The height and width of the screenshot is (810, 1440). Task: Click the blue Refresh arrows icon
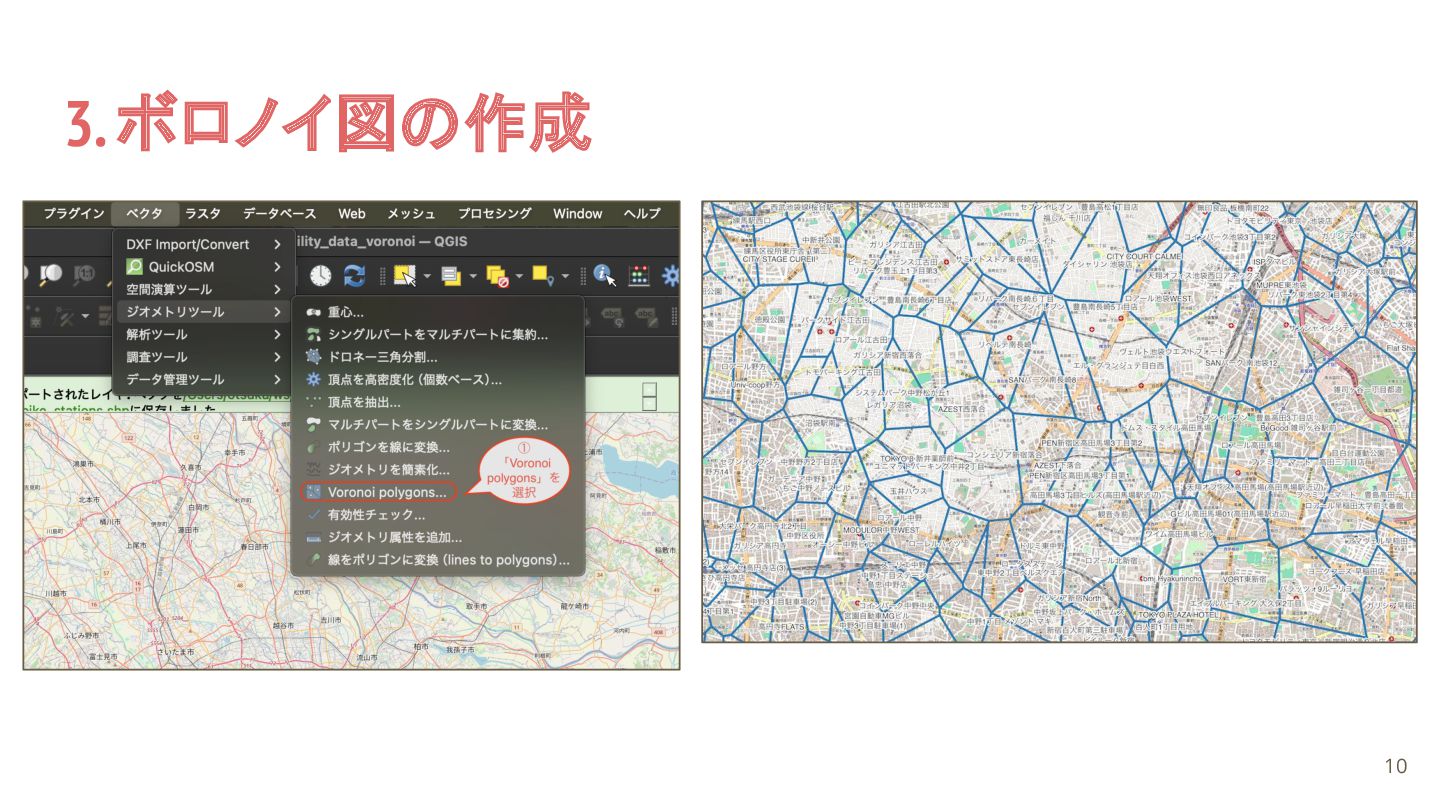tap(354, 274)
